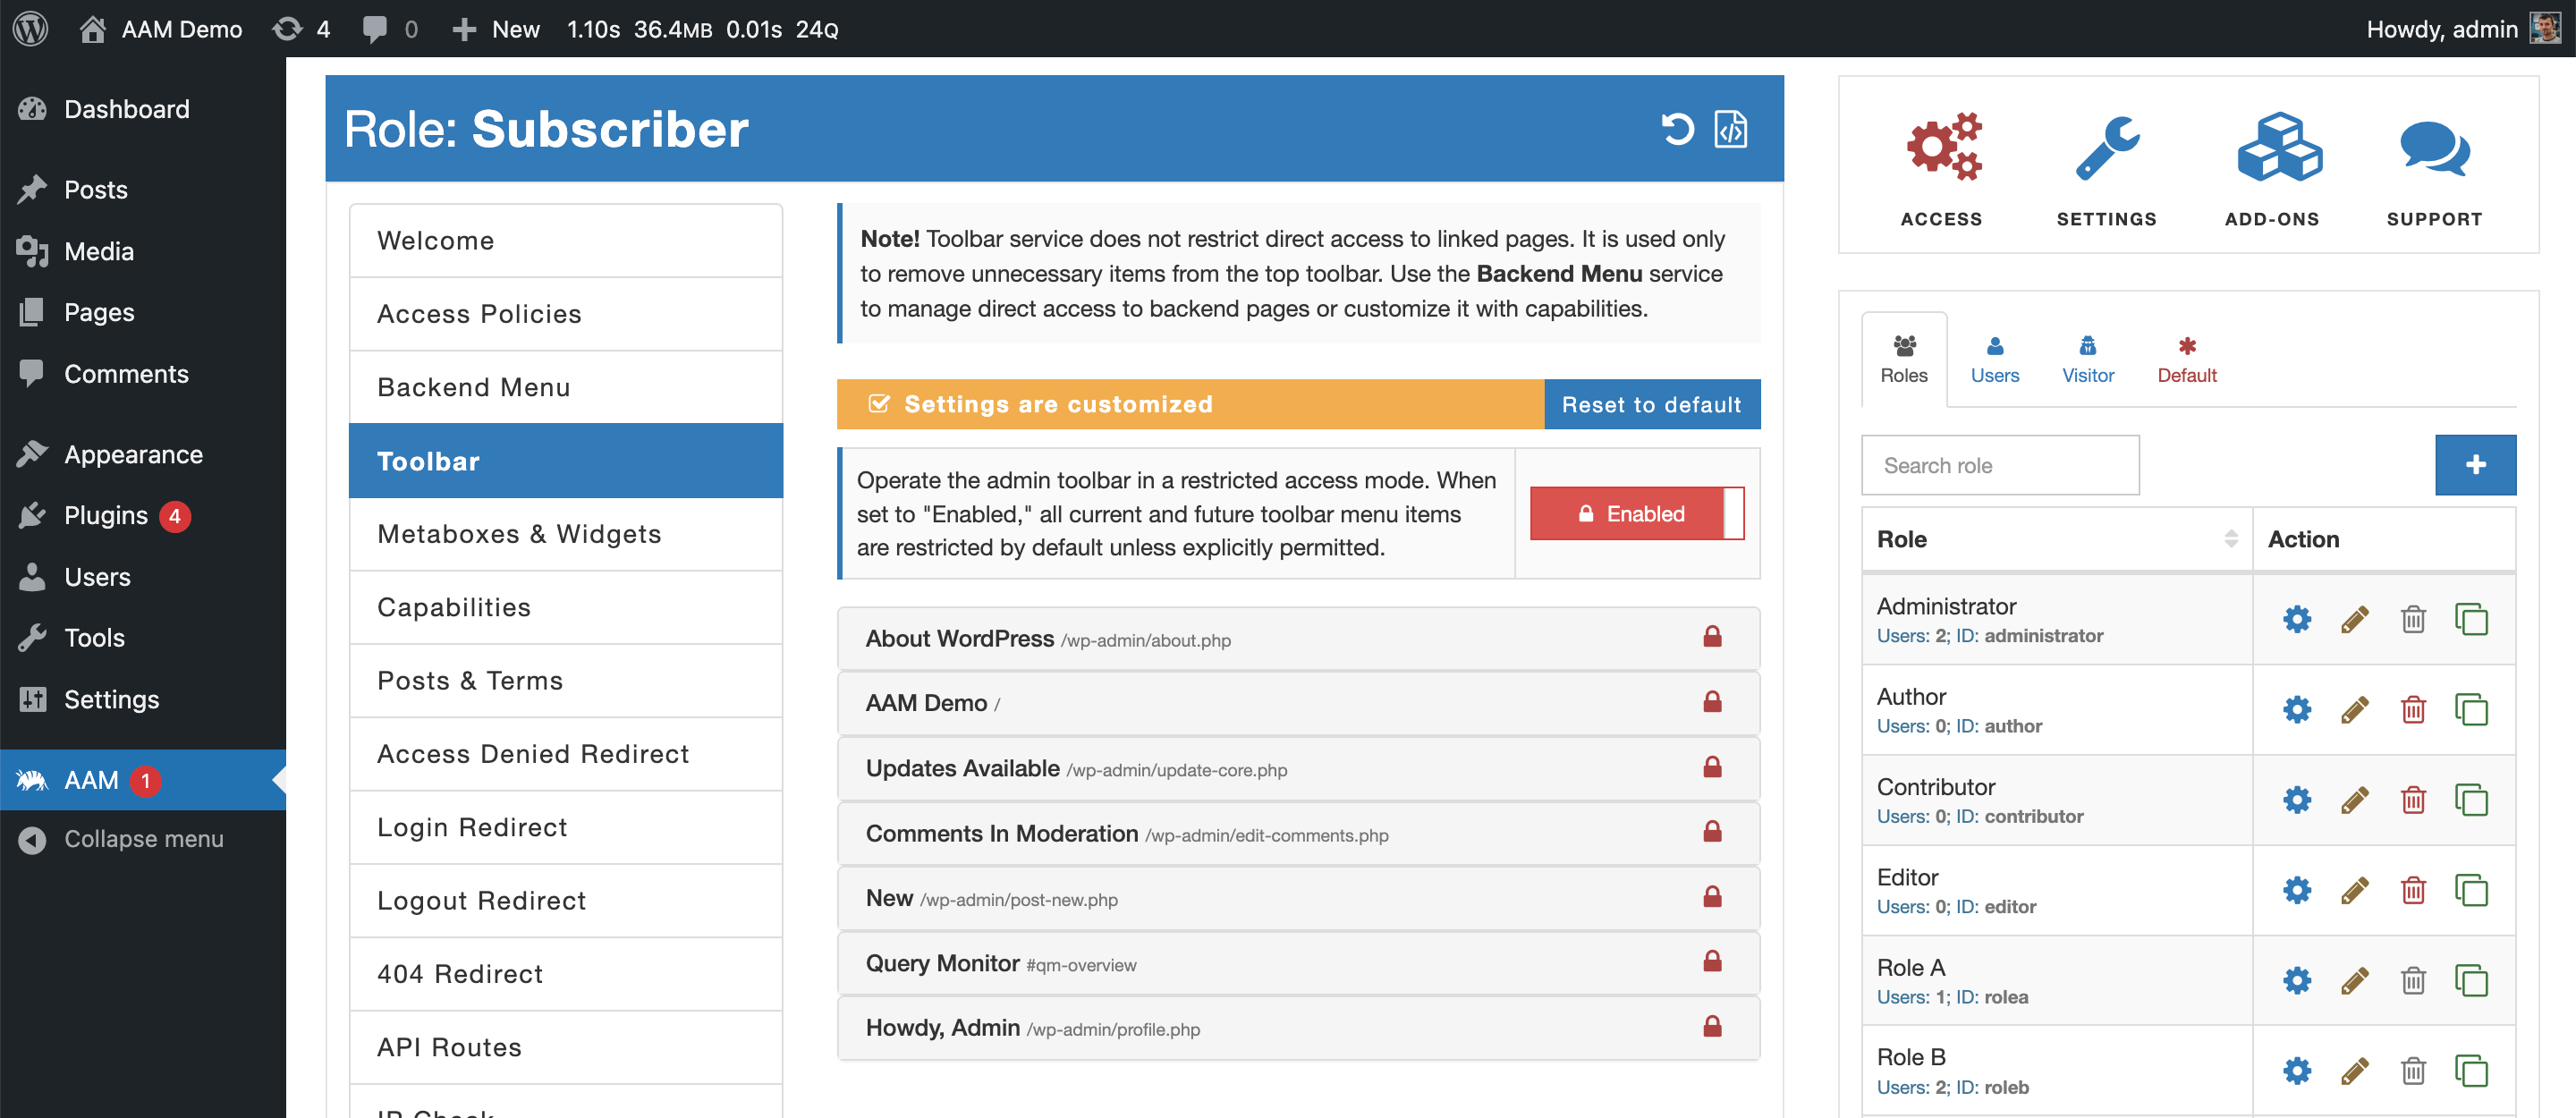The width and height of the screenshot is (2576, 1118).
Task: Manage Role A with gear icon
Action: click(x=2297, y=980)
